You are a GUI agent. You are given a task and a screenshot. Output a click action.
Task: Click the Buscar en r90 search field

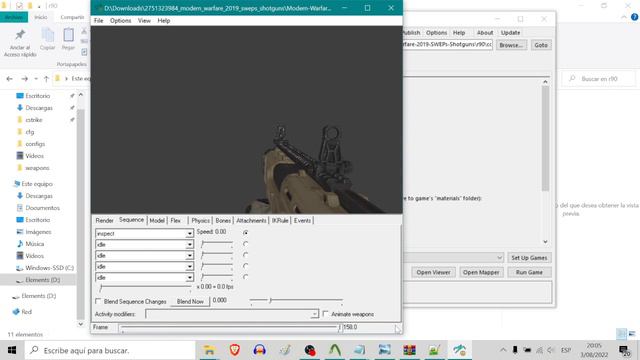tap(598, 79)
